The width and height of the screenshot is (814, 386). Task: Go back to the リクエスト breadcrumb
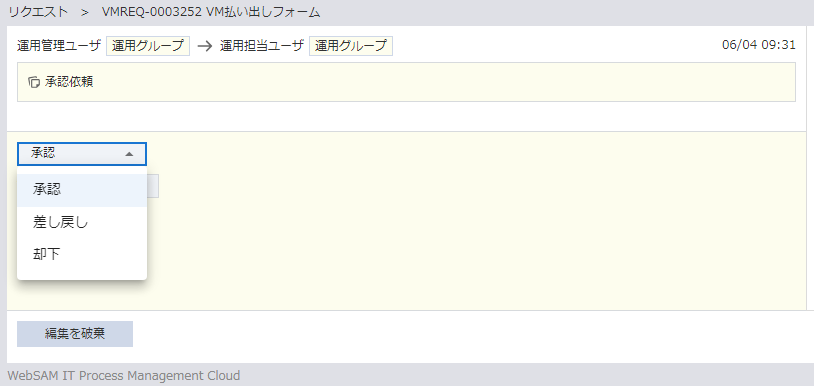[38, 12]
